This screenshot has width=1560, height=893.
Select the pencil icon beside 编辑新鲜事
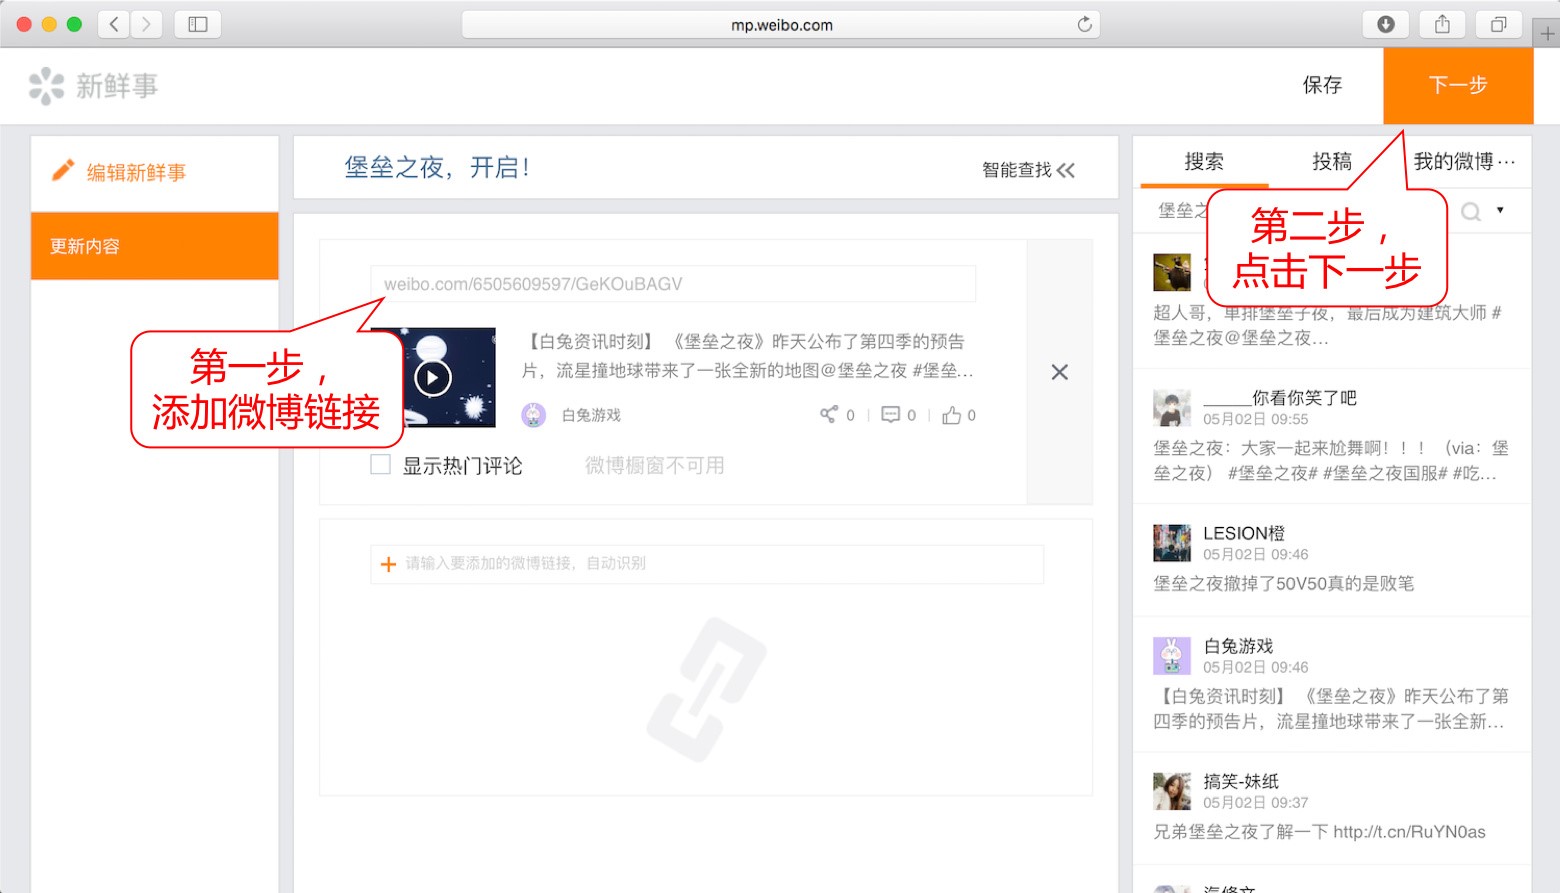(x=63, y=170)
